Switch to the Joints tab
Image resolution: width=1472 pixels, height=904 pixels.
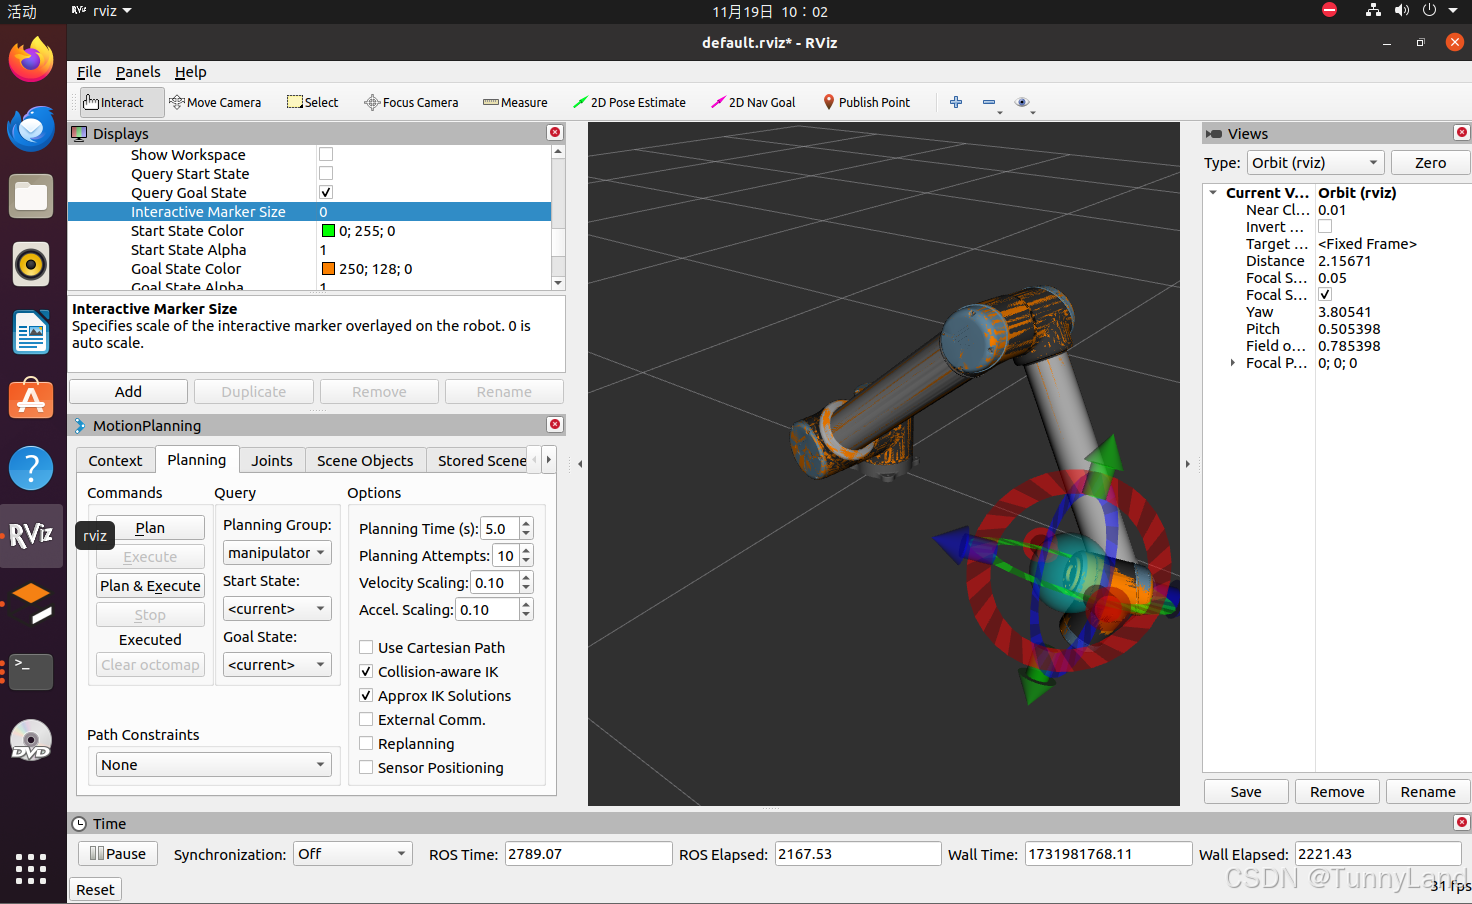pos(272,460)
